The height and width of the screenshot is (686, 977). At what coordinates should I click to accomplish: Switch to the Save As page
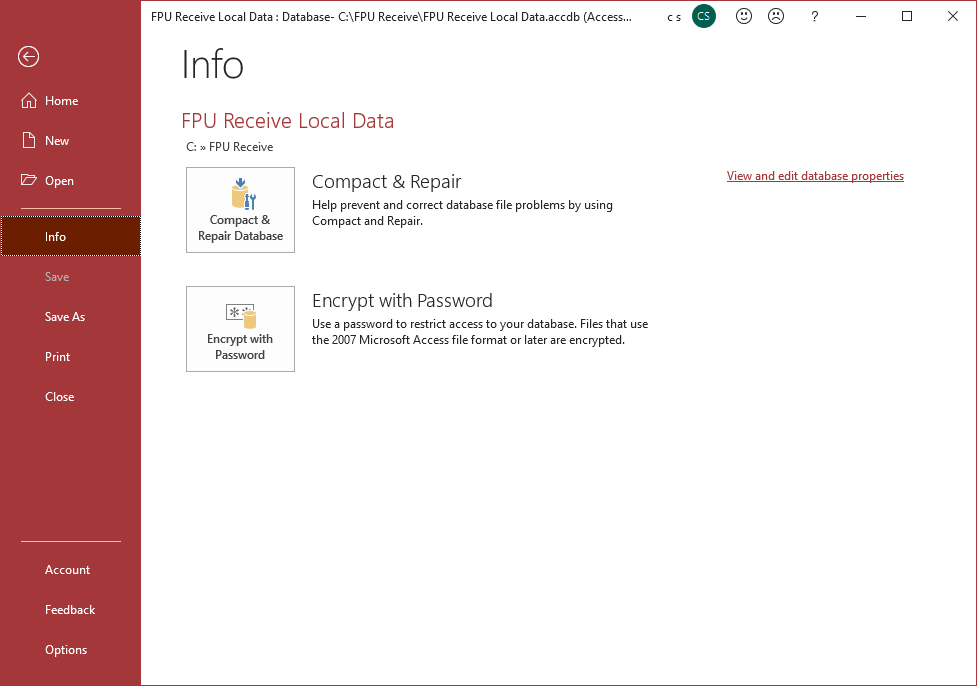65,317
